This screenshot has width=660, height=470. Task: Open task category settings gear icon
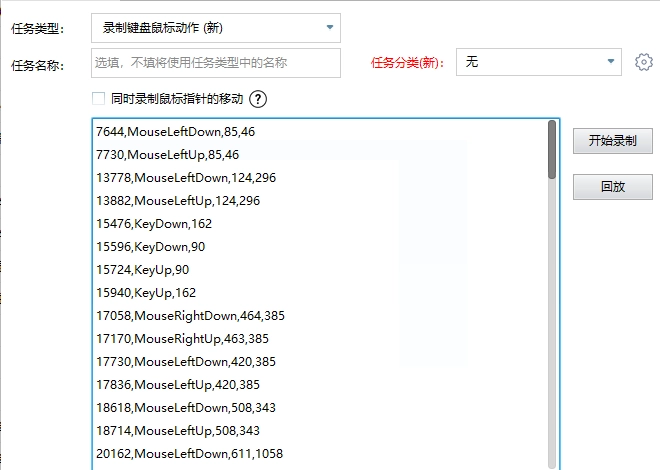coord(643,63)
